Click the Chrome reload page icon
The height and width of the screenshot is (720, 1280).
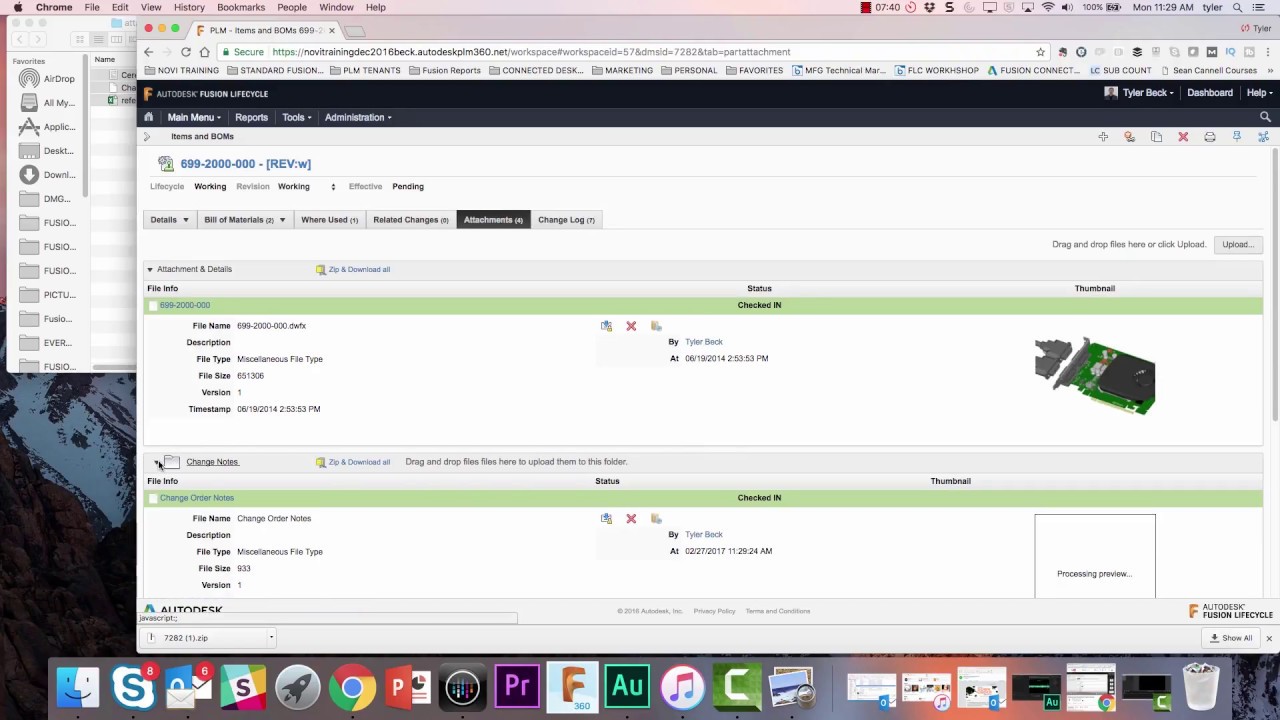coord(186,52)
